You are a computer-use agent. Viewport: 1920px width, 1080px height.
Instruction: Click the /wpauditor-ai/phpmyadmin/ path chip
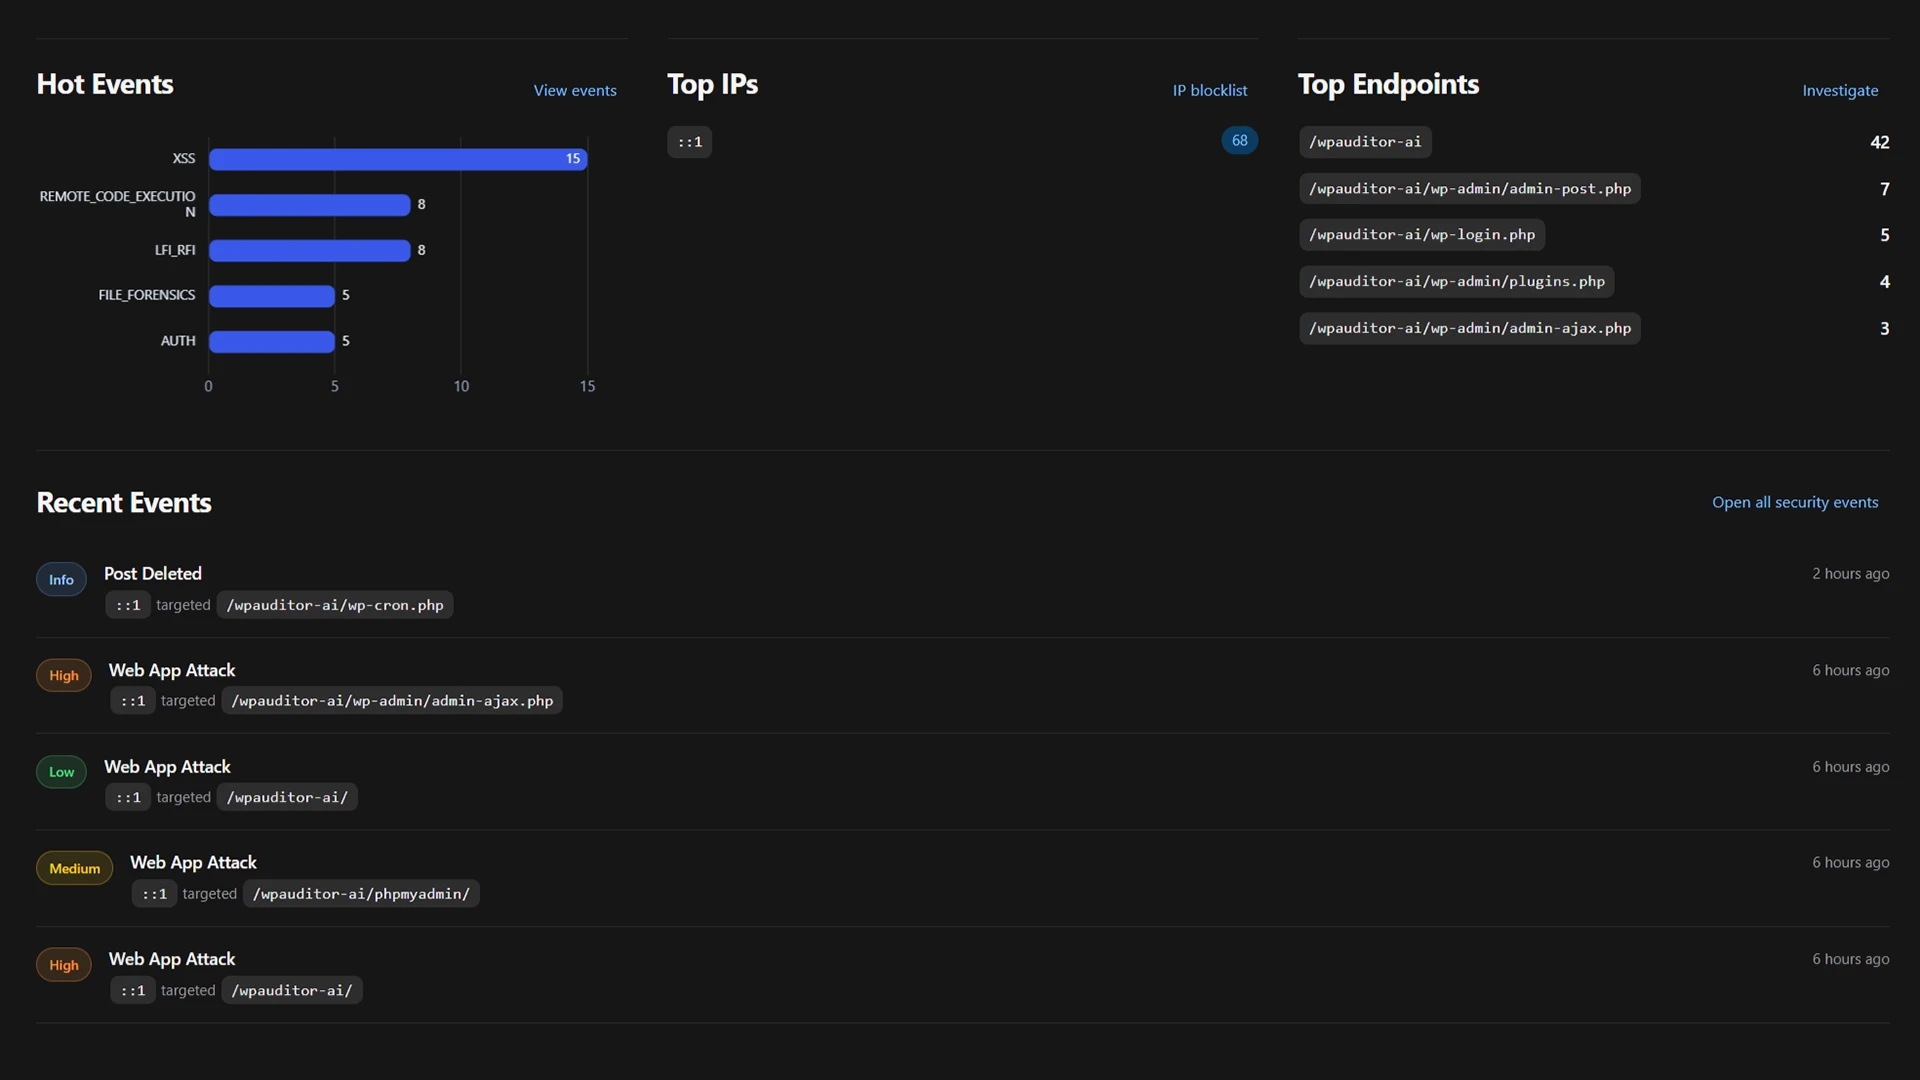pyautogui.click(x=361, y=894)
